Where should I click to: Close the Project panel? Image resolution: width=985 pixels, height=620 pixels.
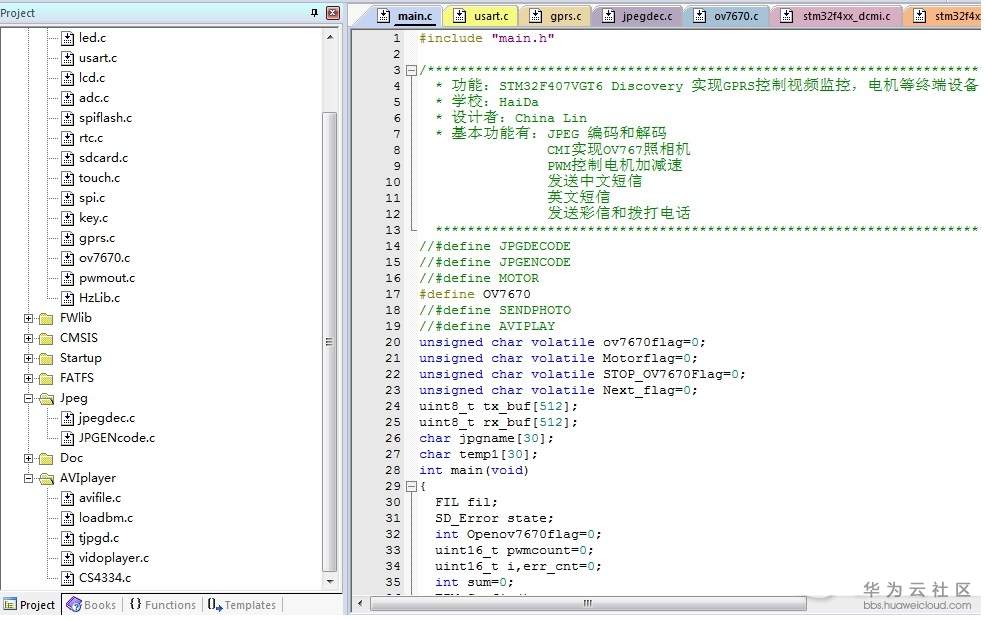pos(333,13)
